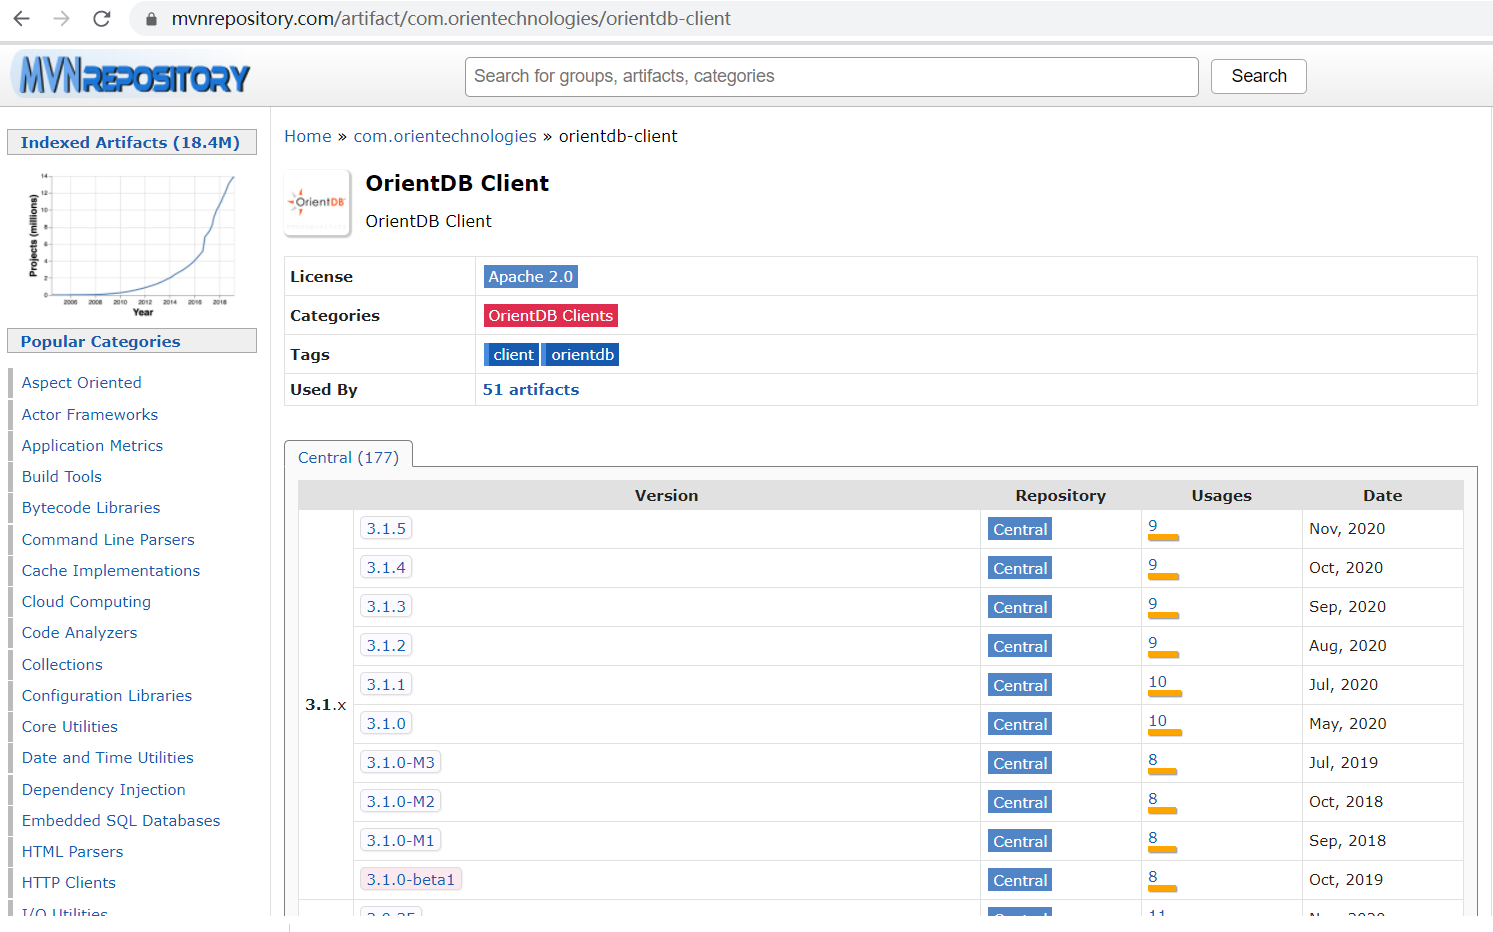The width and height of the screenshot is (1493, 932).
Task: Open Core Utilities category
Action: click(70, 726)
